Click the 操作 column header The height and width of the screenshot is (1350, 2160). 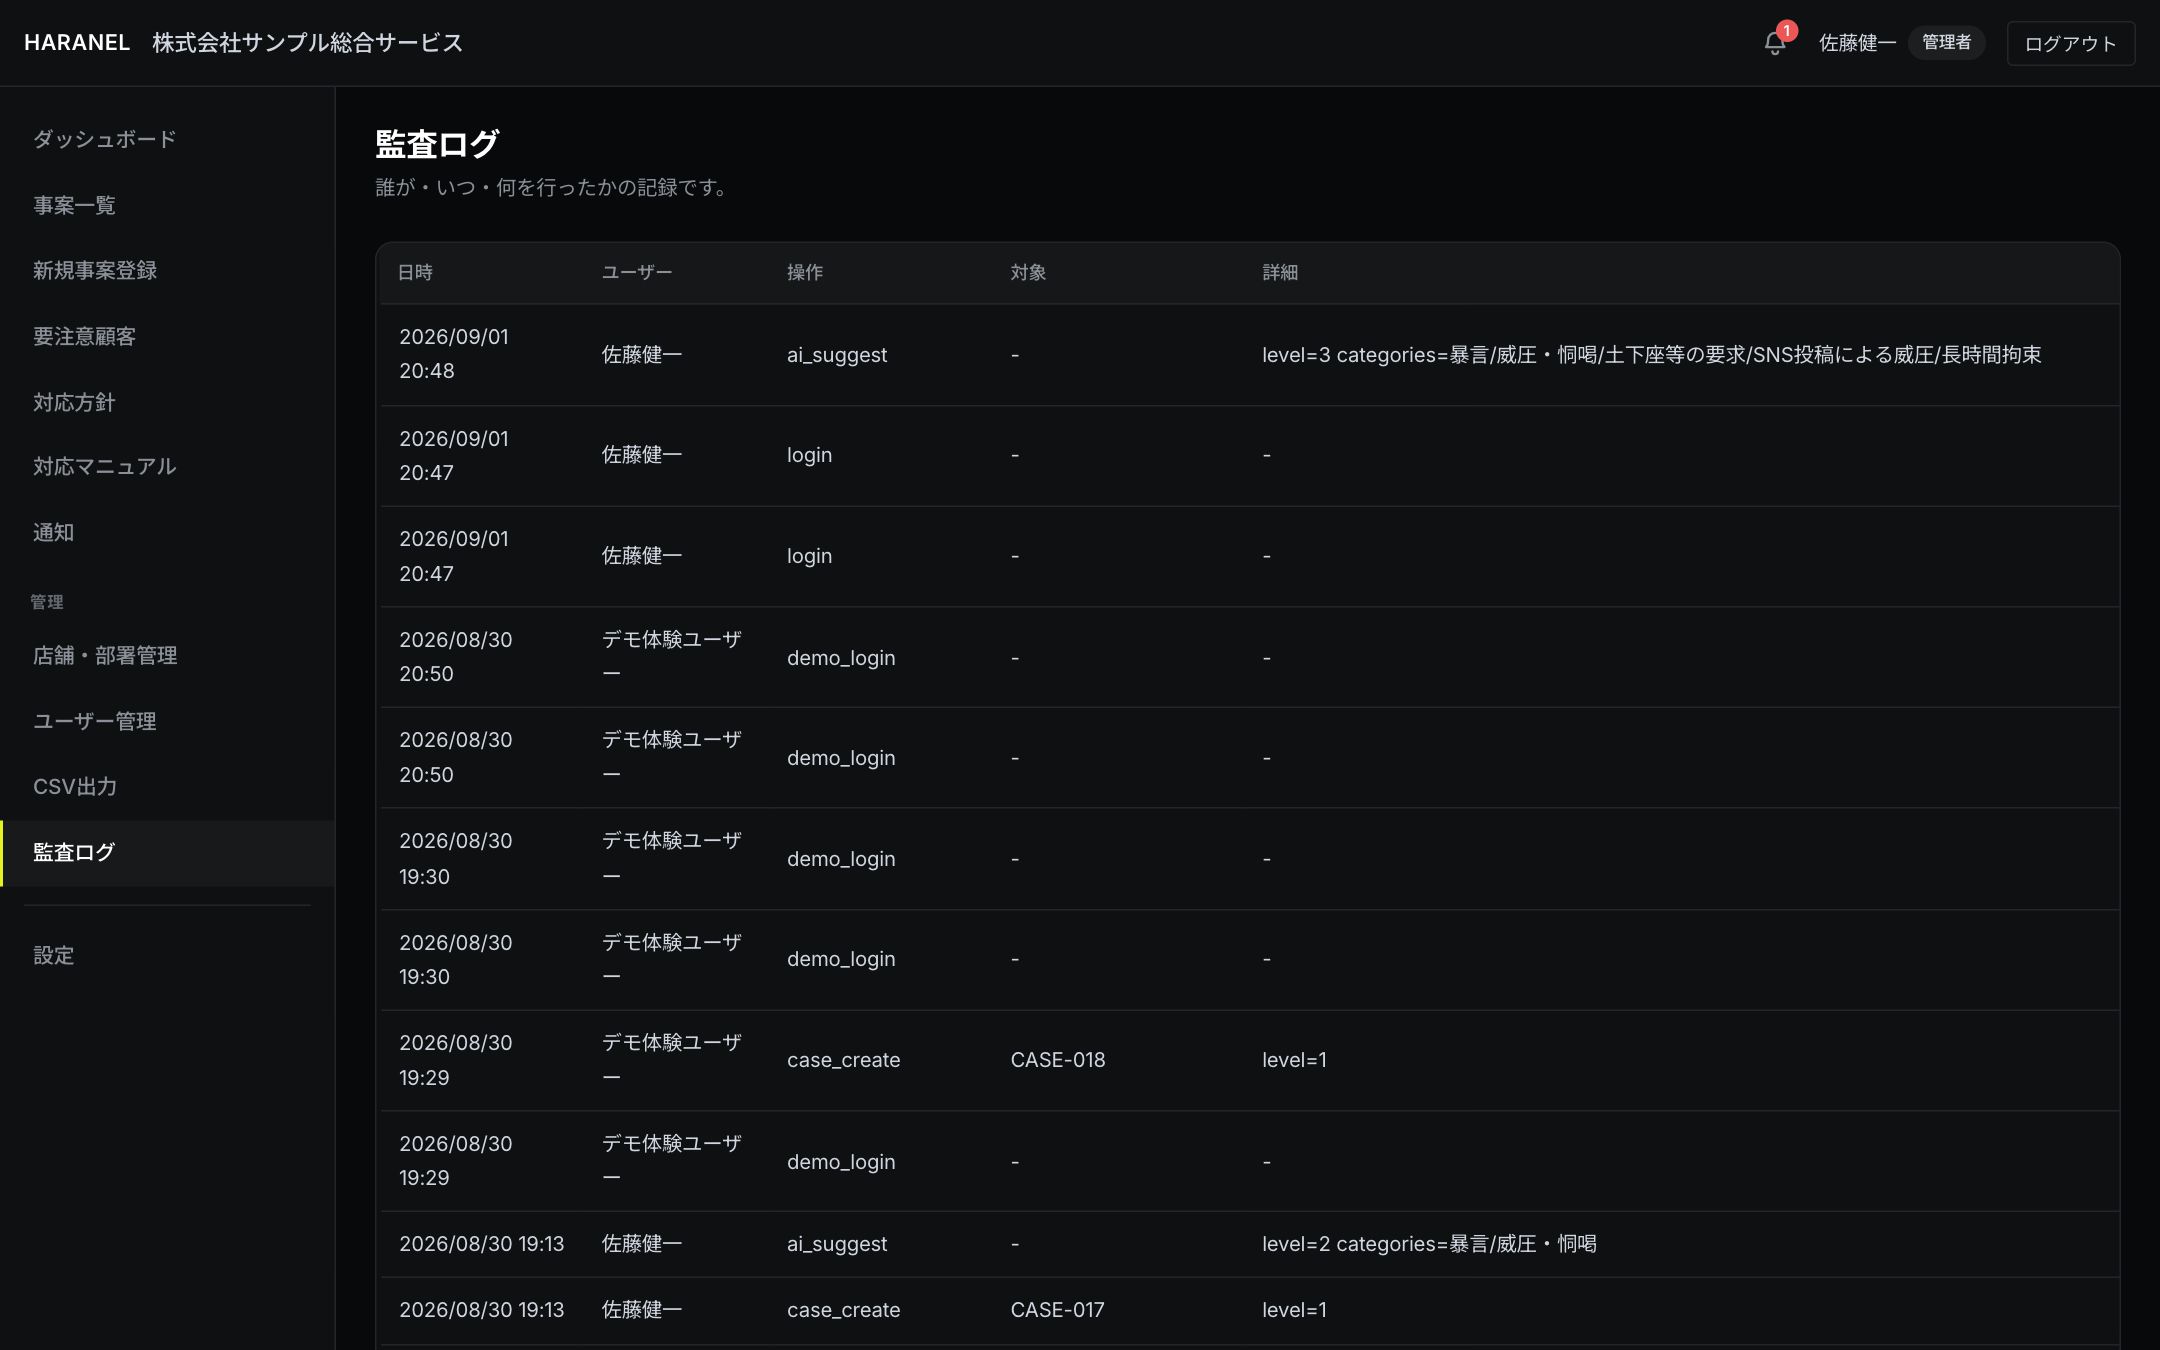coord(805,272)
